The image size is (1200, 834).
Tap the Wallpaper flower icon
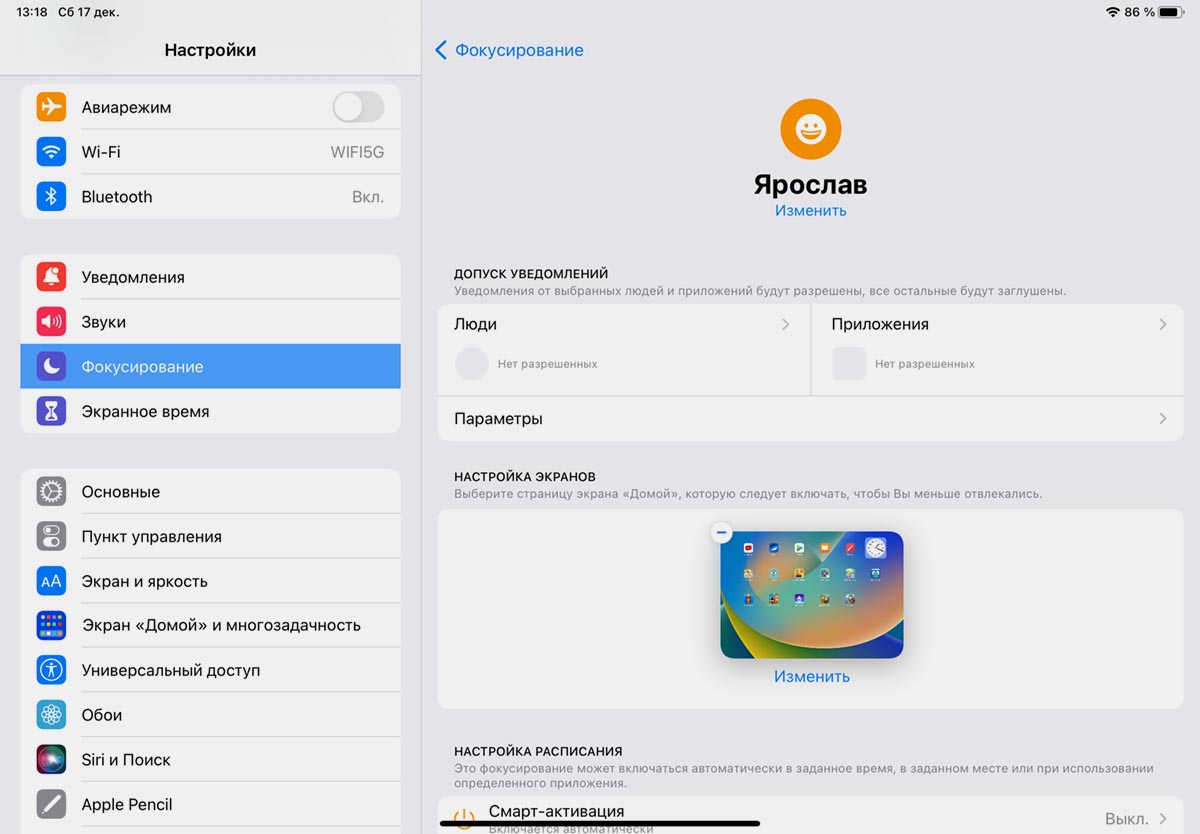pyautogui.click(x=51, y=715)
